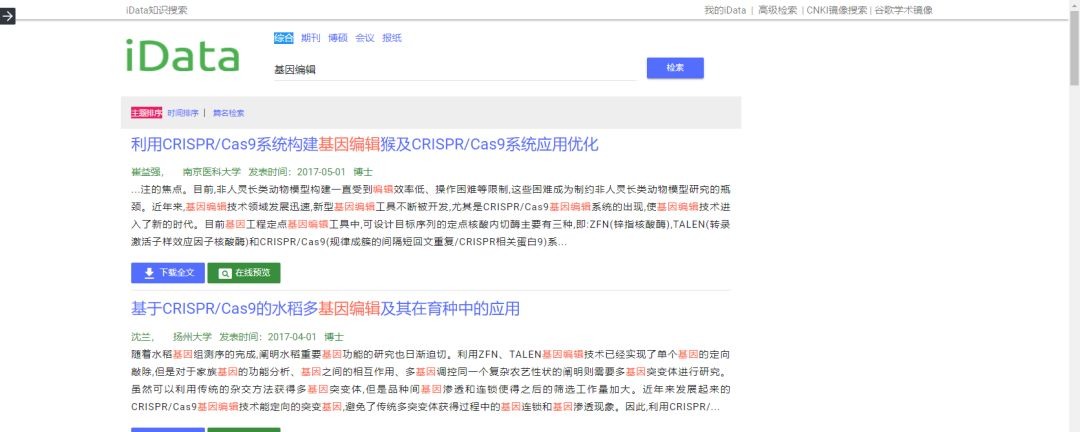
Task: Click the arrow icon at top-left corner
Action: (7, 17)
